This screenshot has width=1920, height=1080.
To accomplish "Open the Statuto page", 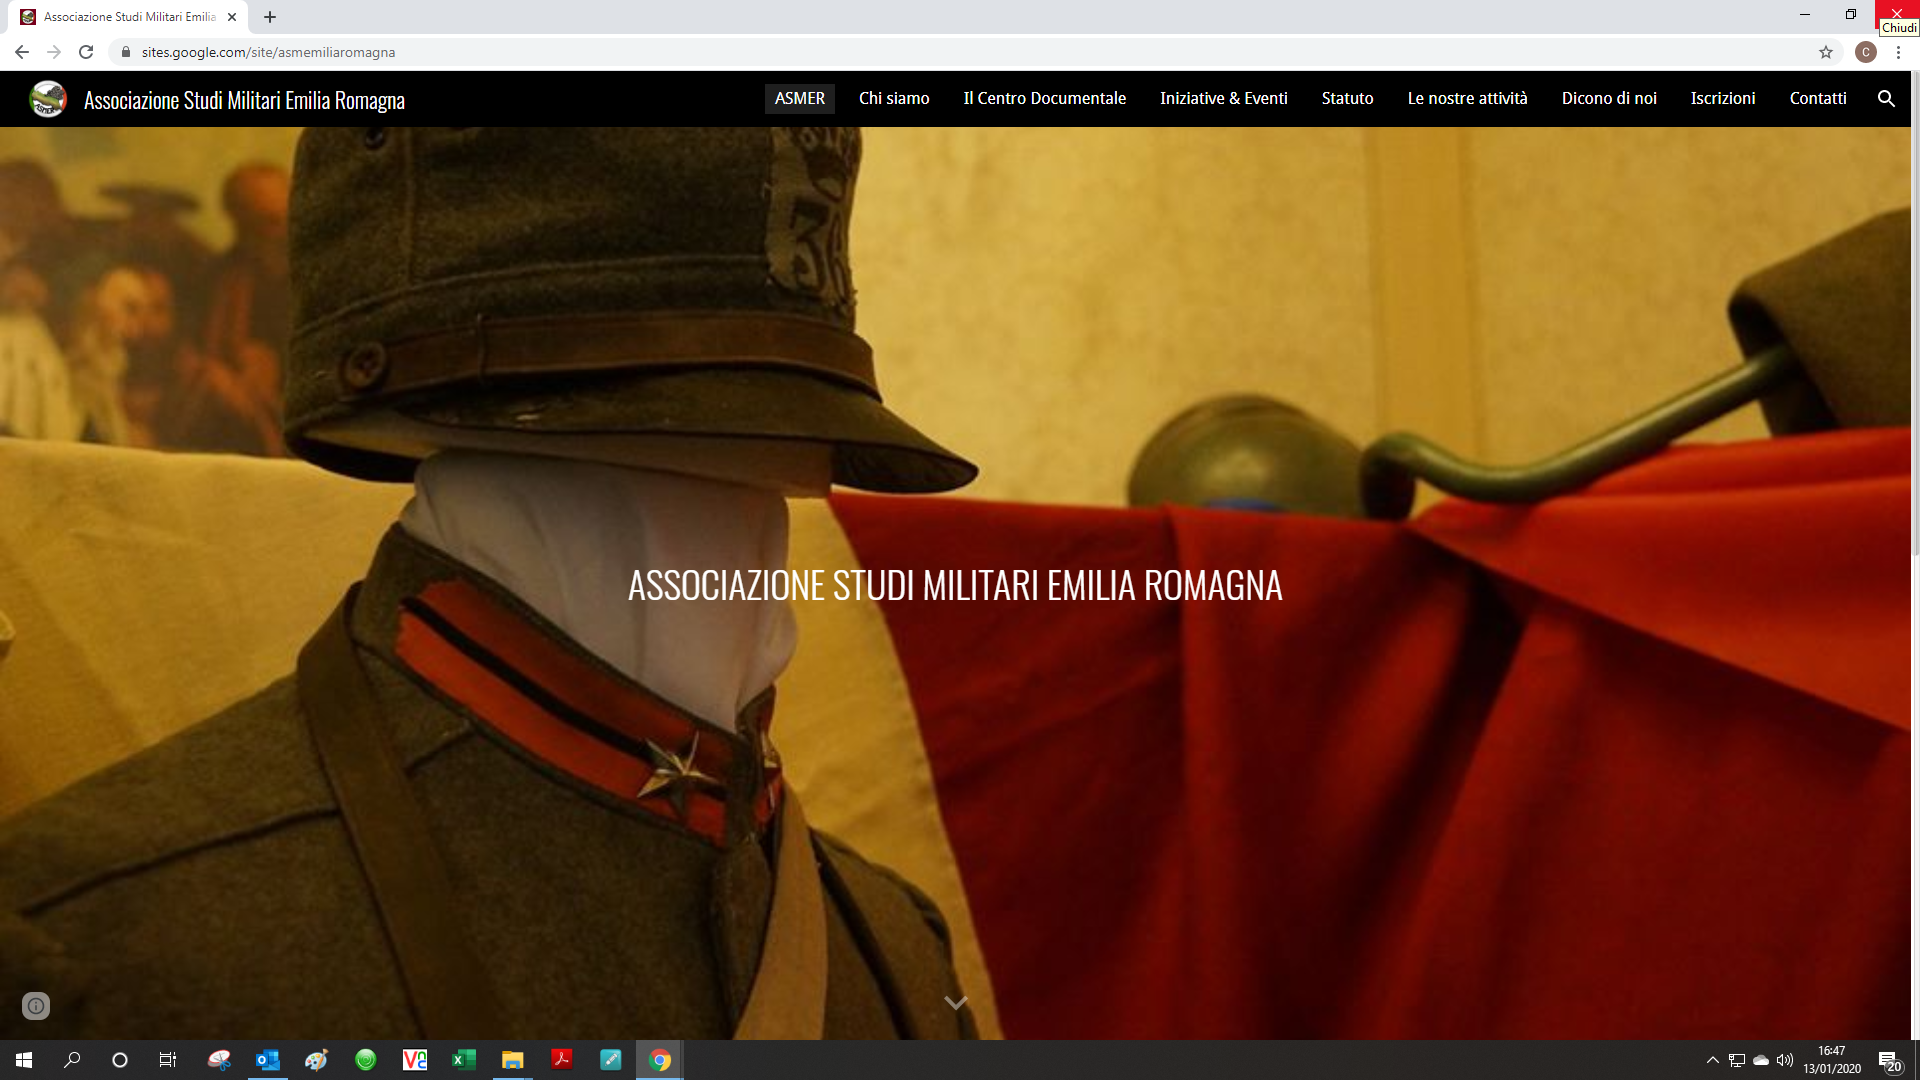I will 1347,98.
